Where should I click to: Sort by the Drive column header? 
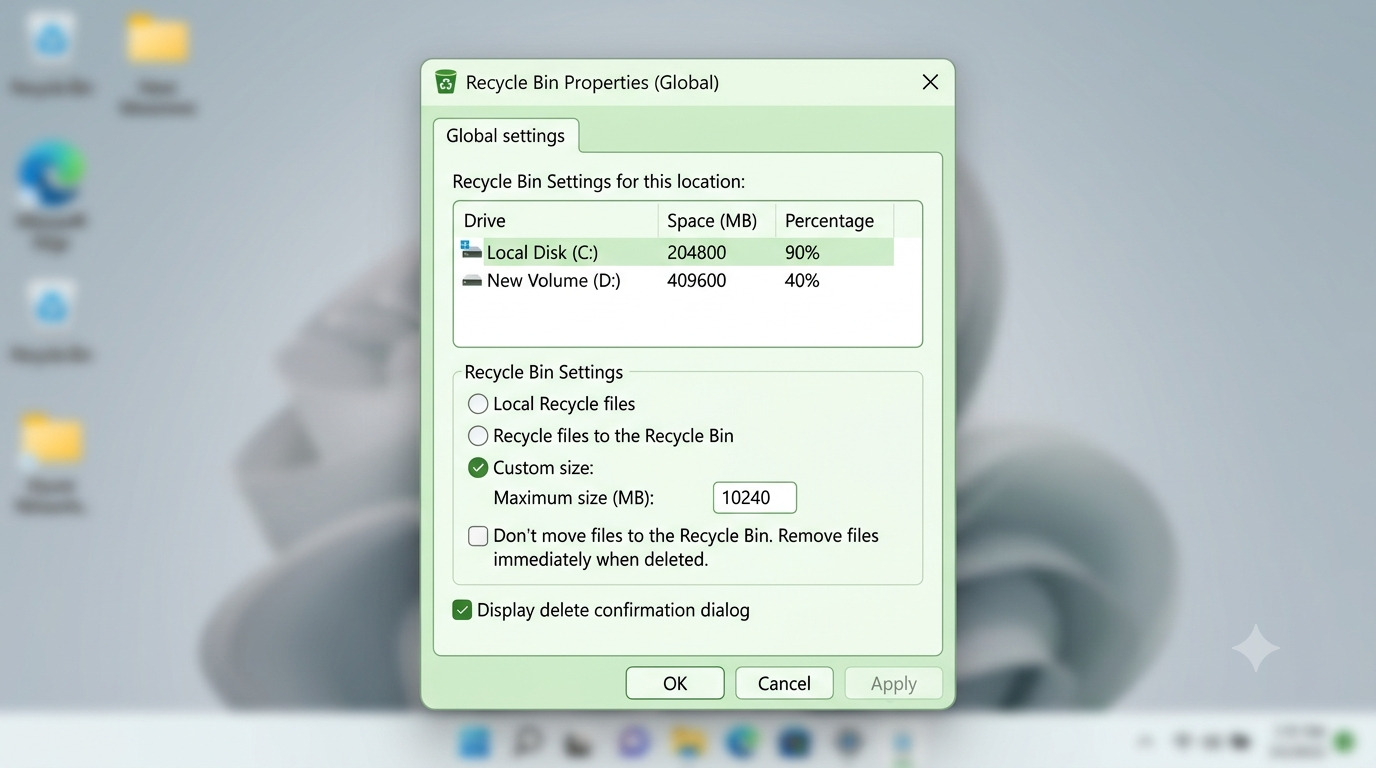556,220
